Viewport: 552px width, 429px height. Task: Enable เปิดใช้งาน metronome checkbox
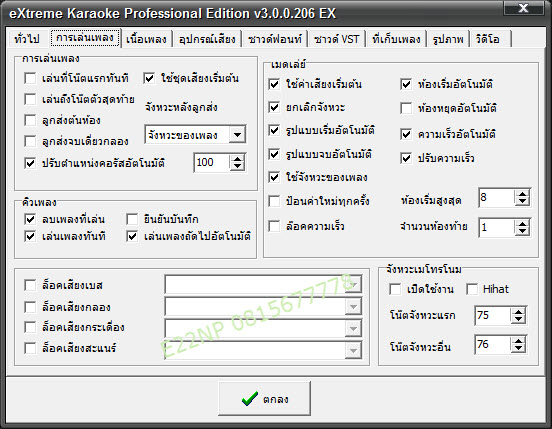[x=395, y=289]
